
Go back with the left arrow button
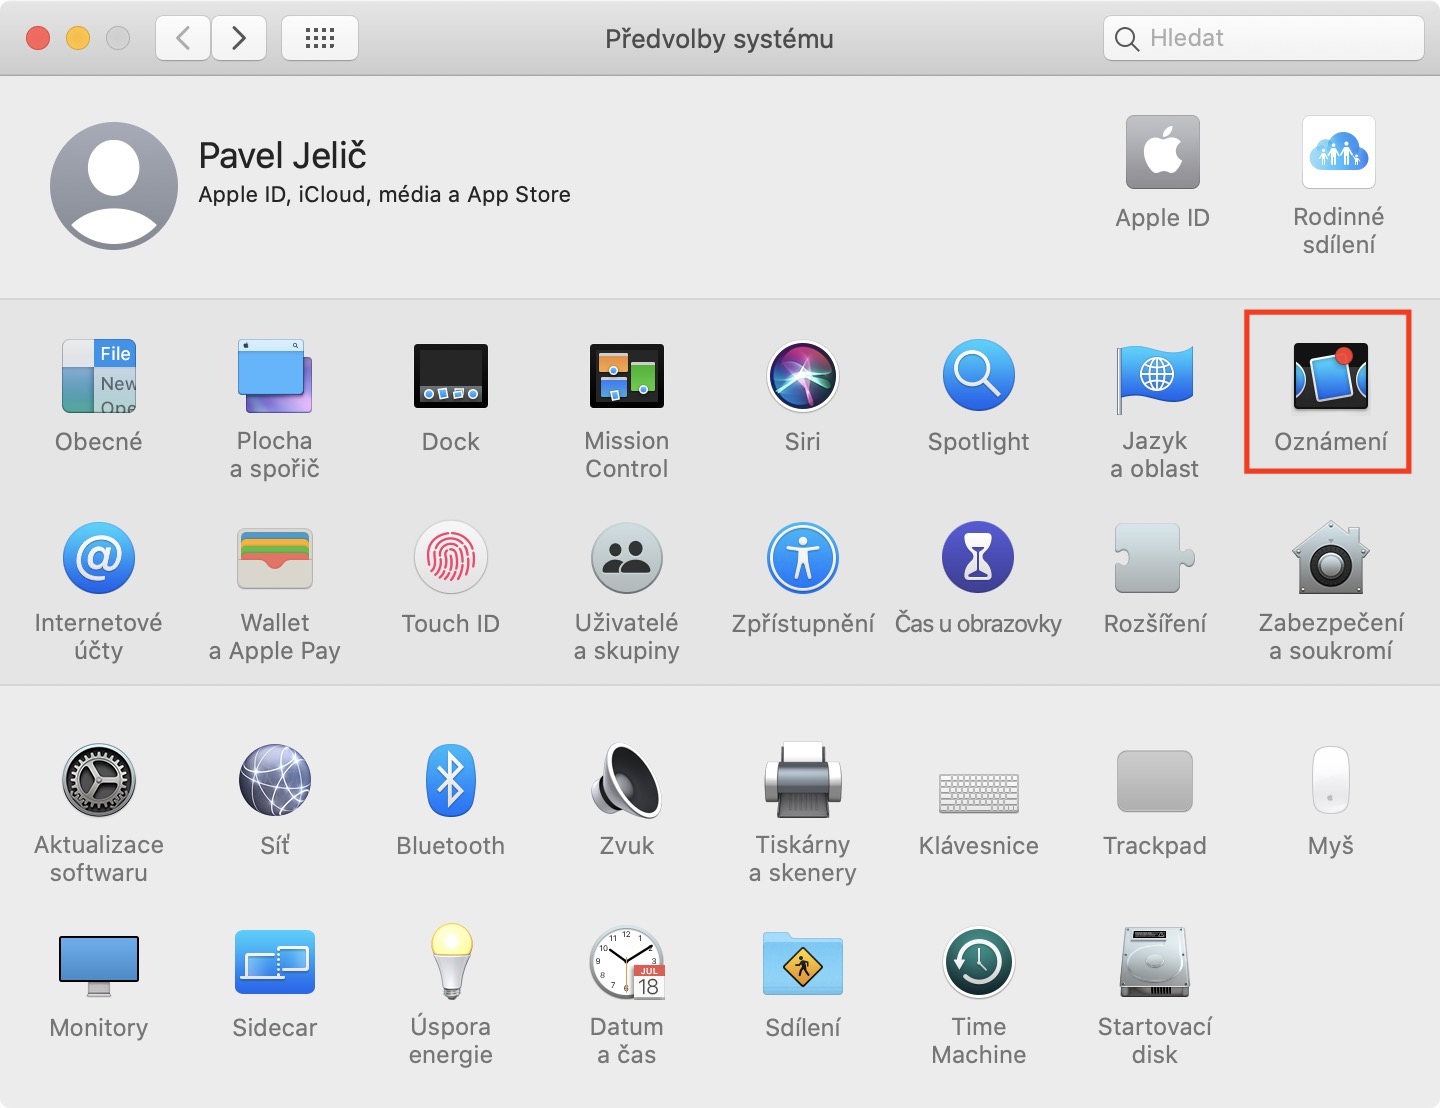coord(183,38)
